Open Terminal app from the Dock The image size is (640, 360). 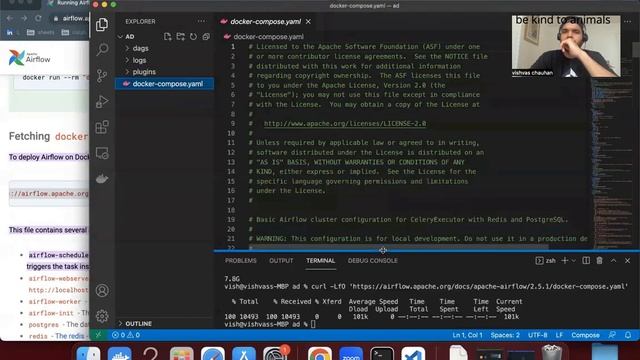point(382,354)
